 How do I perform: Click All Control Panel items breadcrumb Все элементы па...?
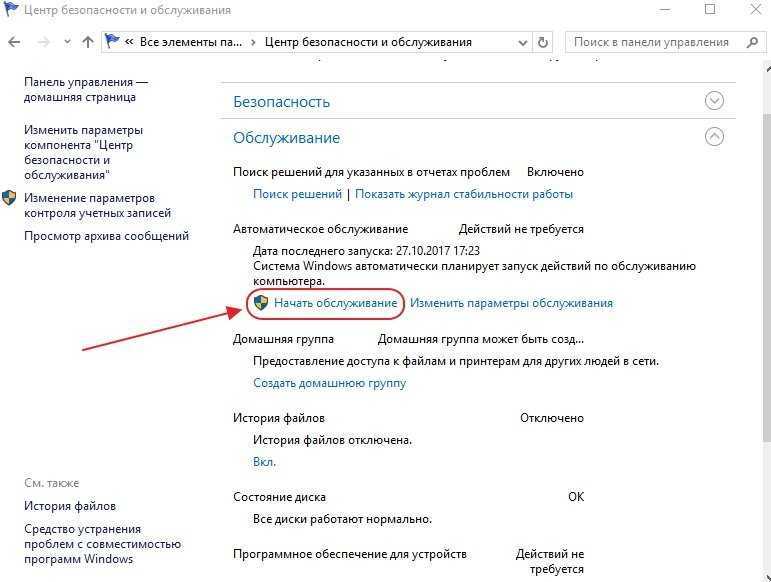coord(191,42)
